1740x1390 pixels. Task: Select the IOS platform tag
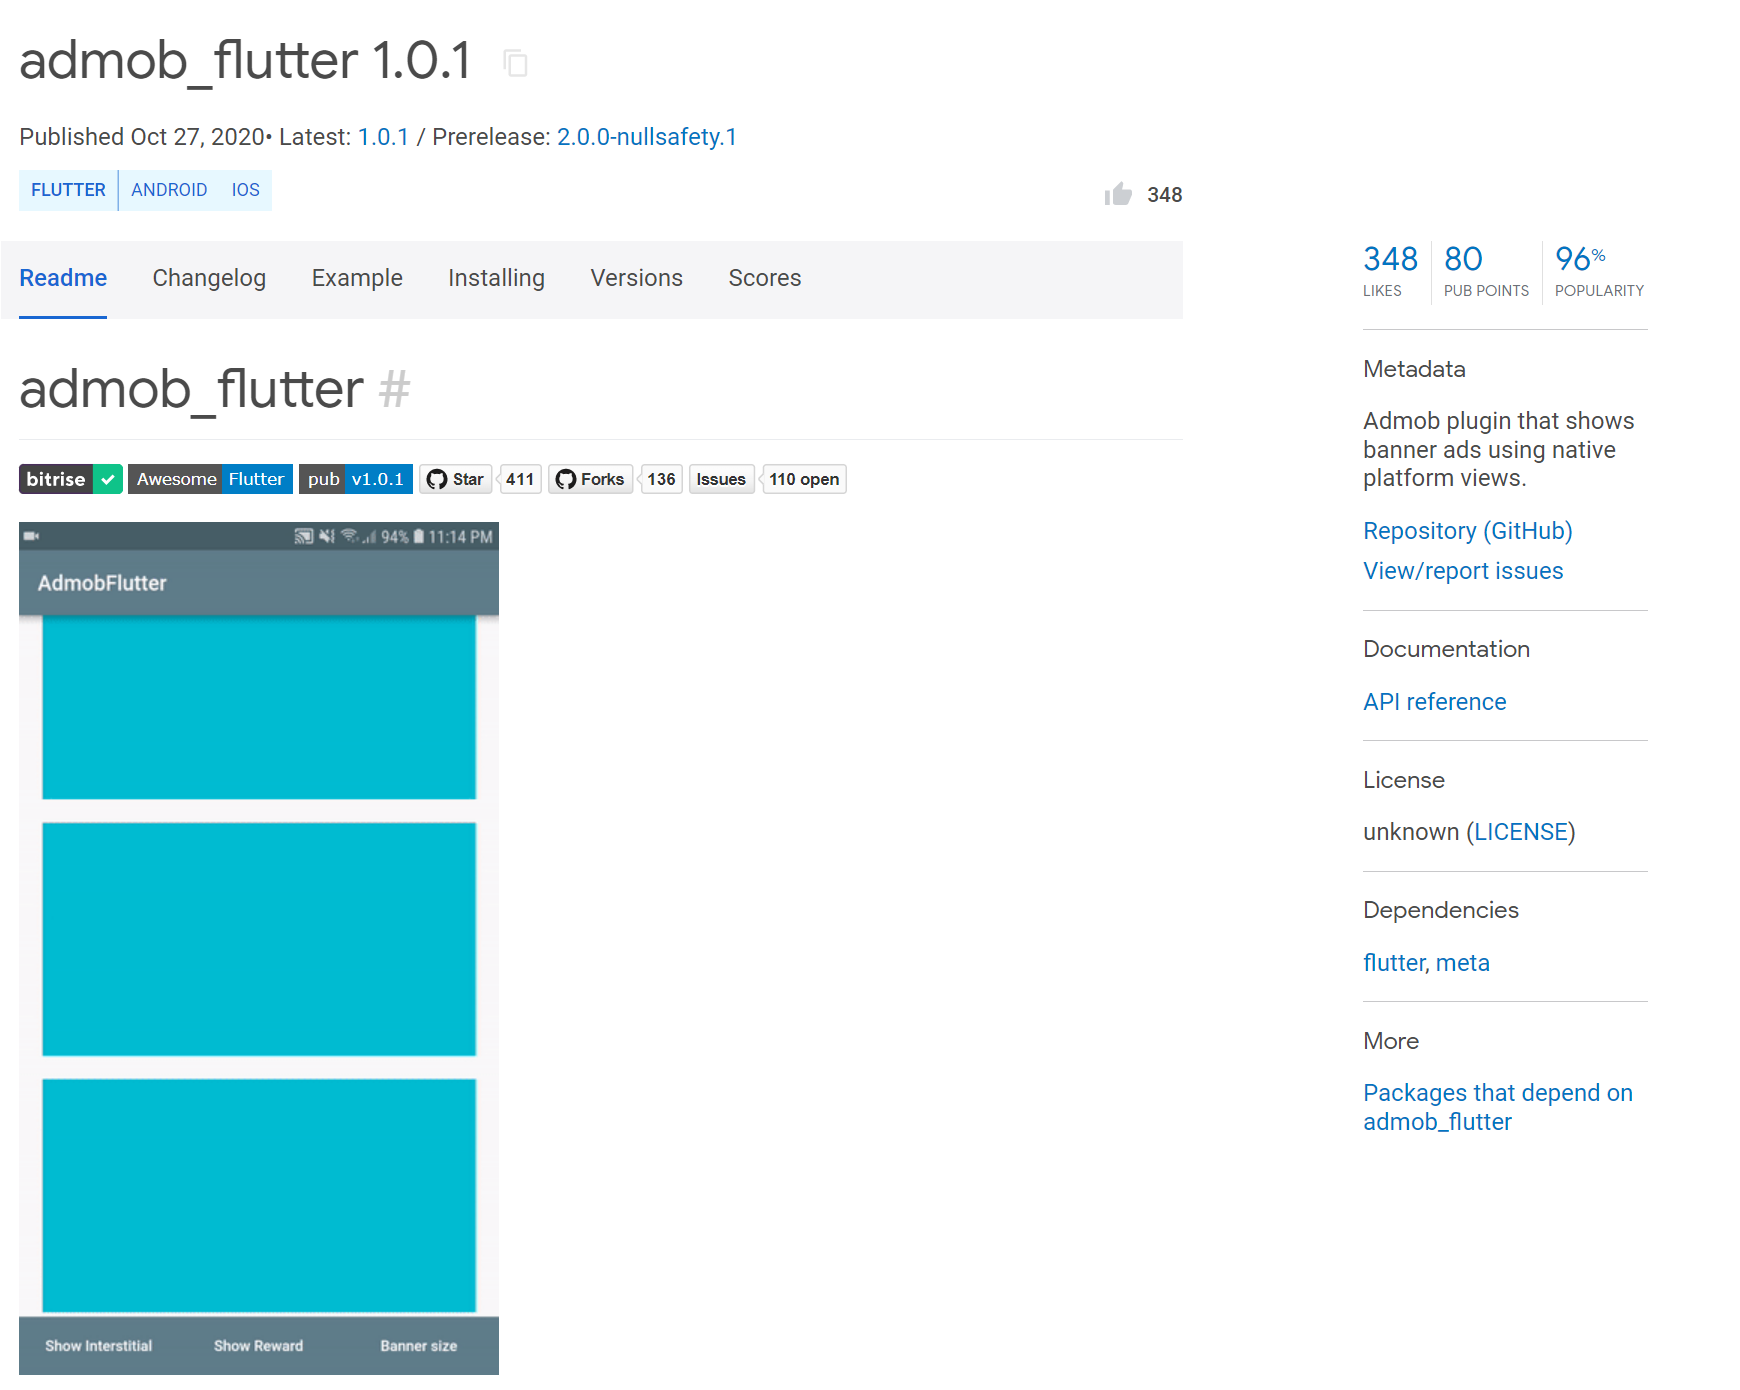coord(246,190)
